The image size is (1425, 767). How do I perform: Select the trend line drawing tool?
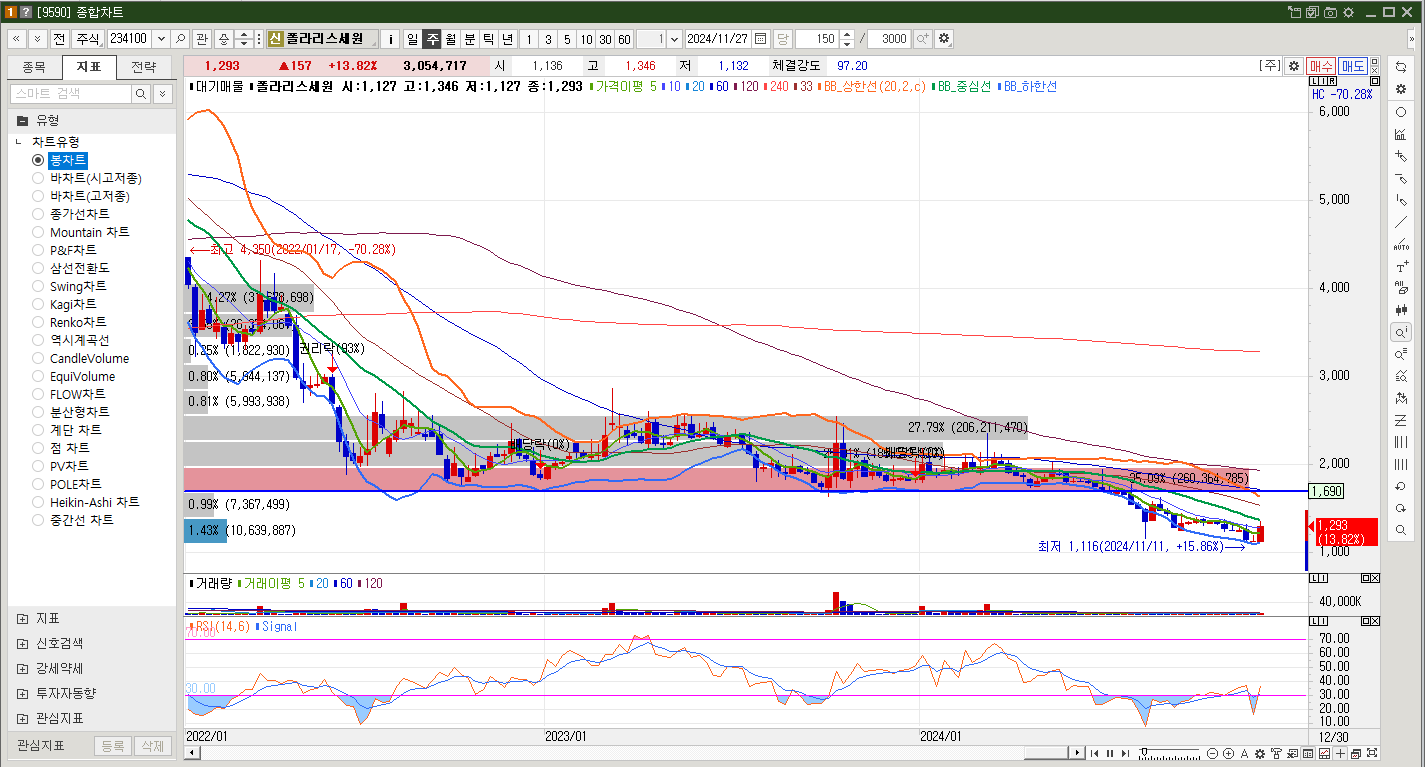(x=1400, y=222)
